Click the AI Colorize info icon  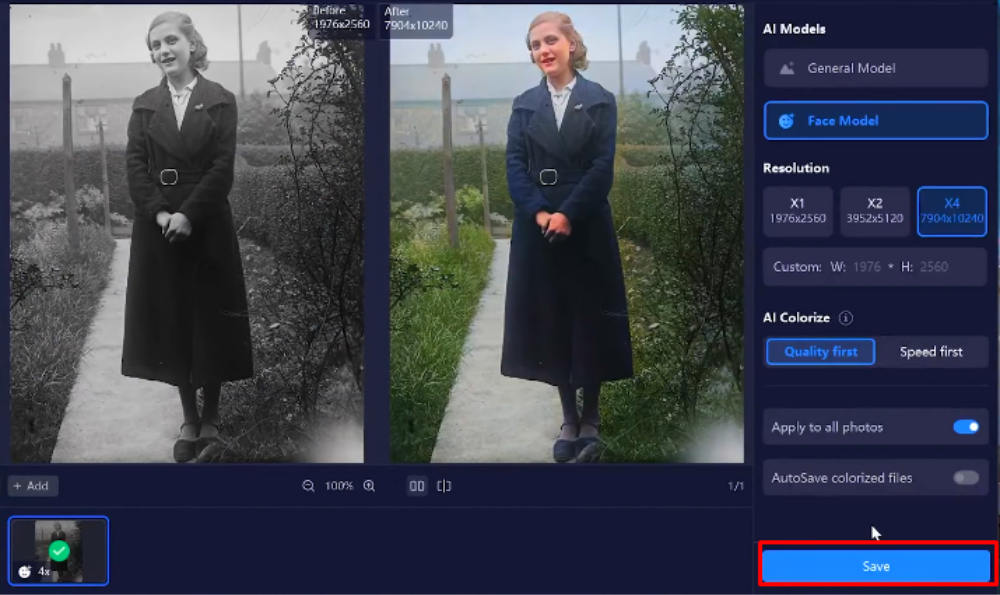coord(846,318)
